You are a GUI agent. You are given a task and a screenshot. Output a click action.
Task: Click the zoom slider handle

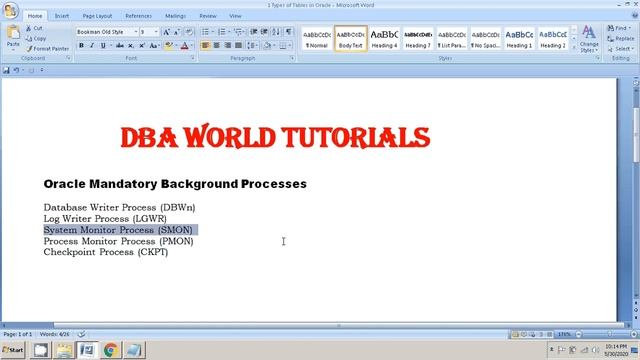click(x=609, y=334)
